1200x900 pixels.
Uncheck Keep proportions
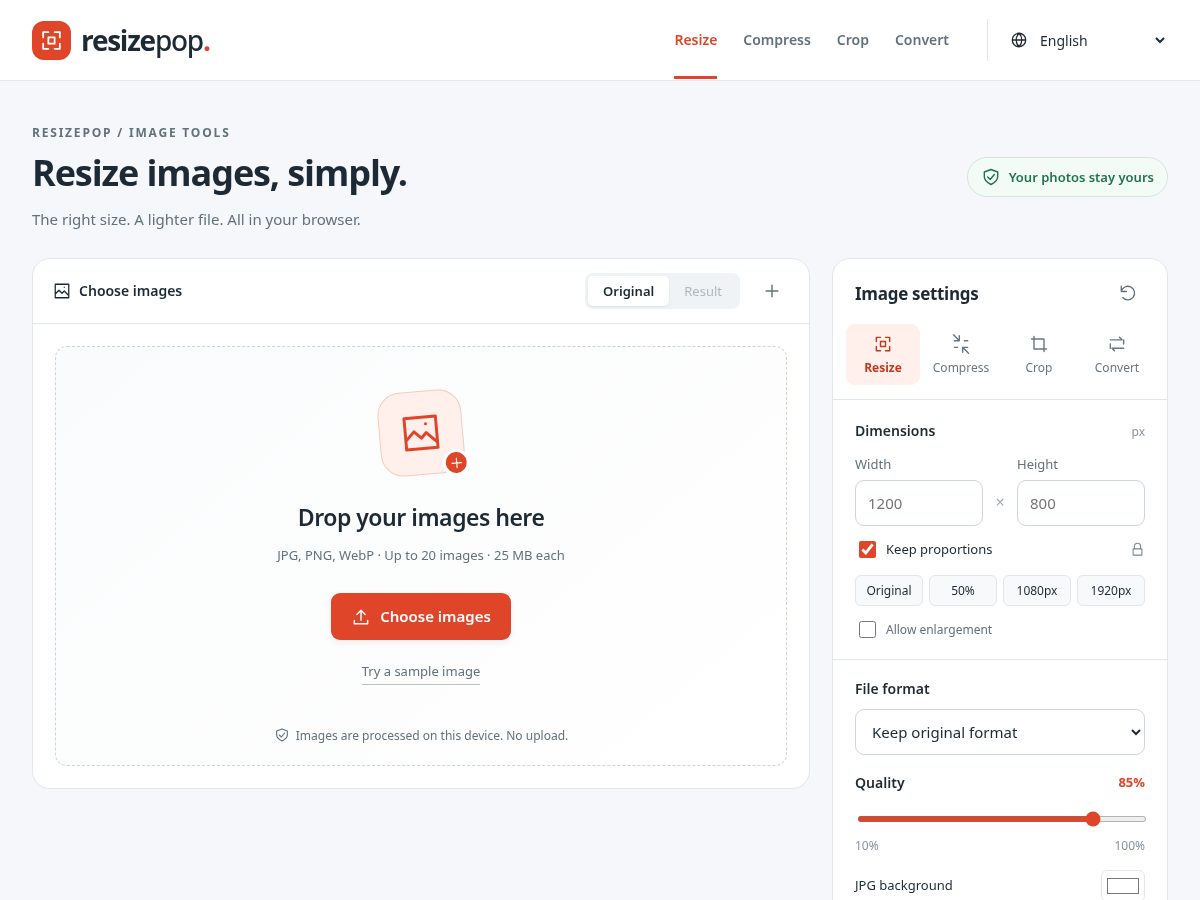[868, 549]
